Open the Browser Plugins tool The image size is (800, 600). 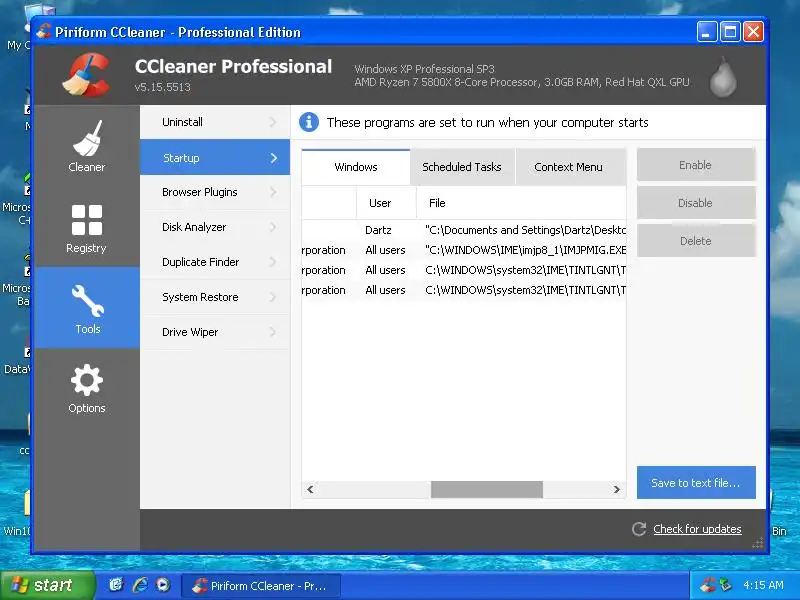pyautogui.click(x=215, y=192)
